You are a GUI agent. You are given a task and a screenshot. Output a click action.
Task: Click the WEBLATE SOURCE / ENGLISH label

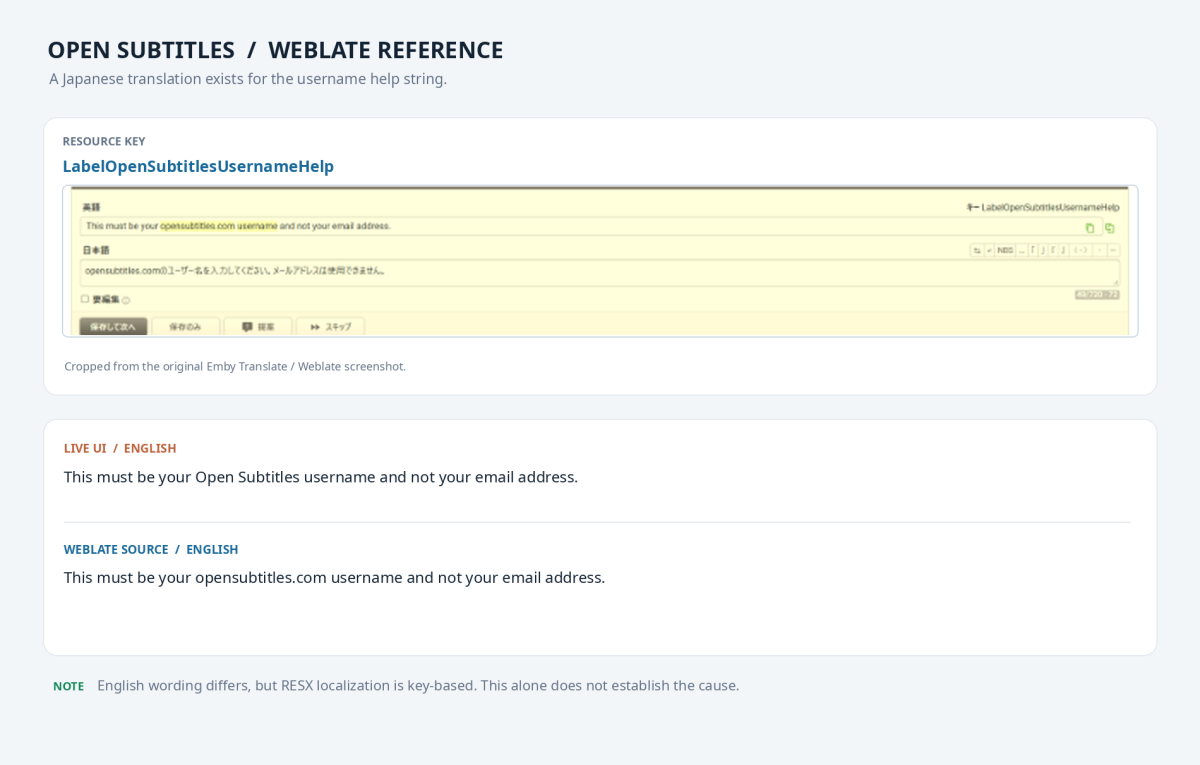151,549
